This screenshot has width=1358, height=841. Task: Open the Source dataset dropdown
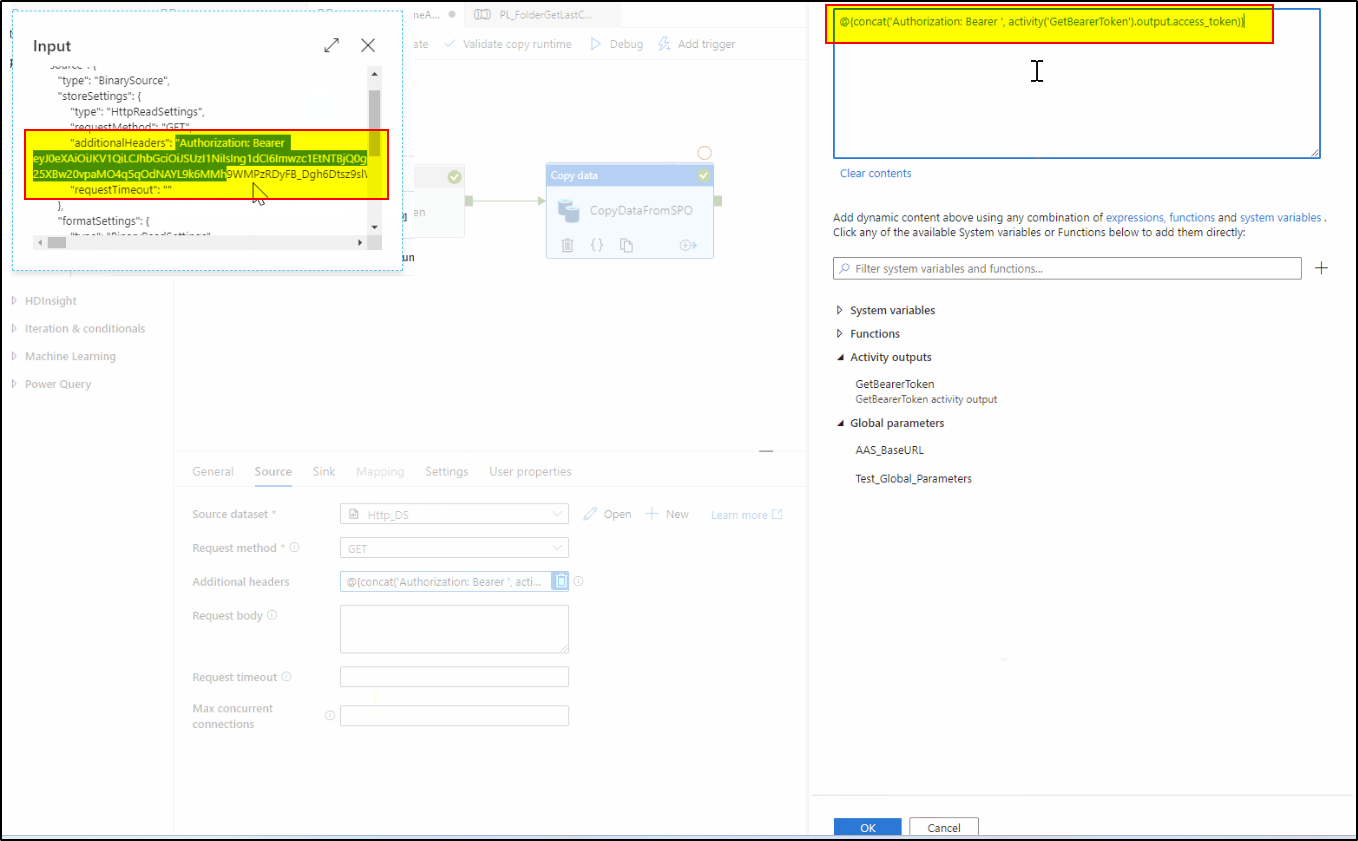pos(557,513)
